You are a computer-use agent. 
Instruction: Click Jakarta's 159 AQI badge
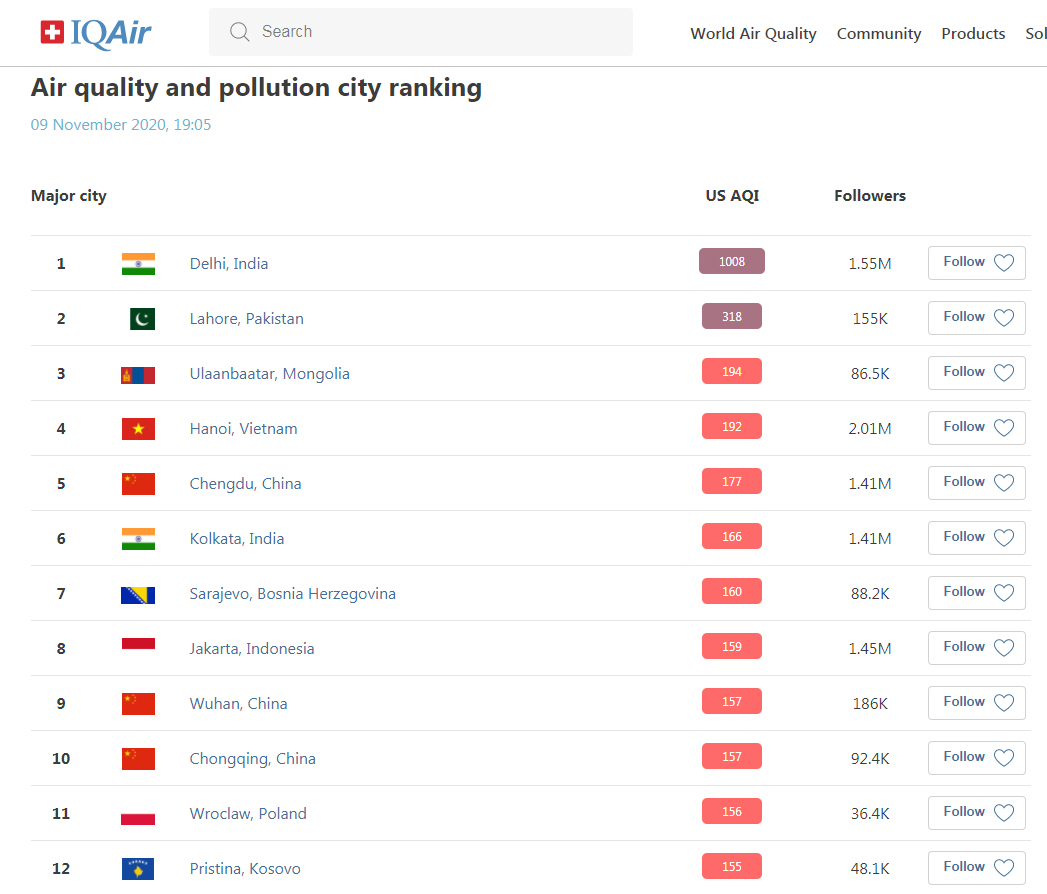732,646
